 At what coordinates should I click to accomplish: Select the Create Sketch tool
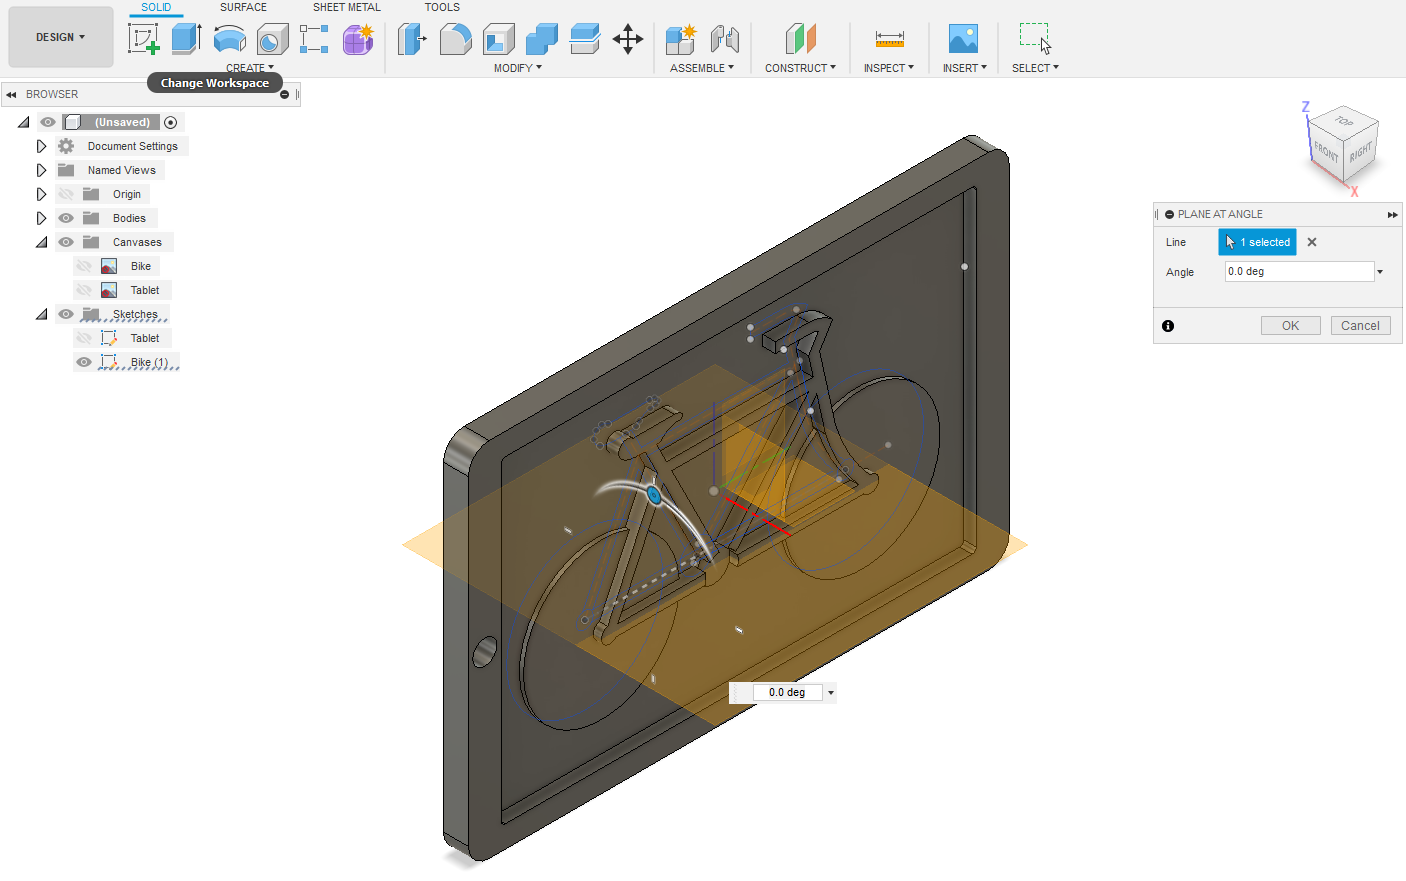[144, 39]
